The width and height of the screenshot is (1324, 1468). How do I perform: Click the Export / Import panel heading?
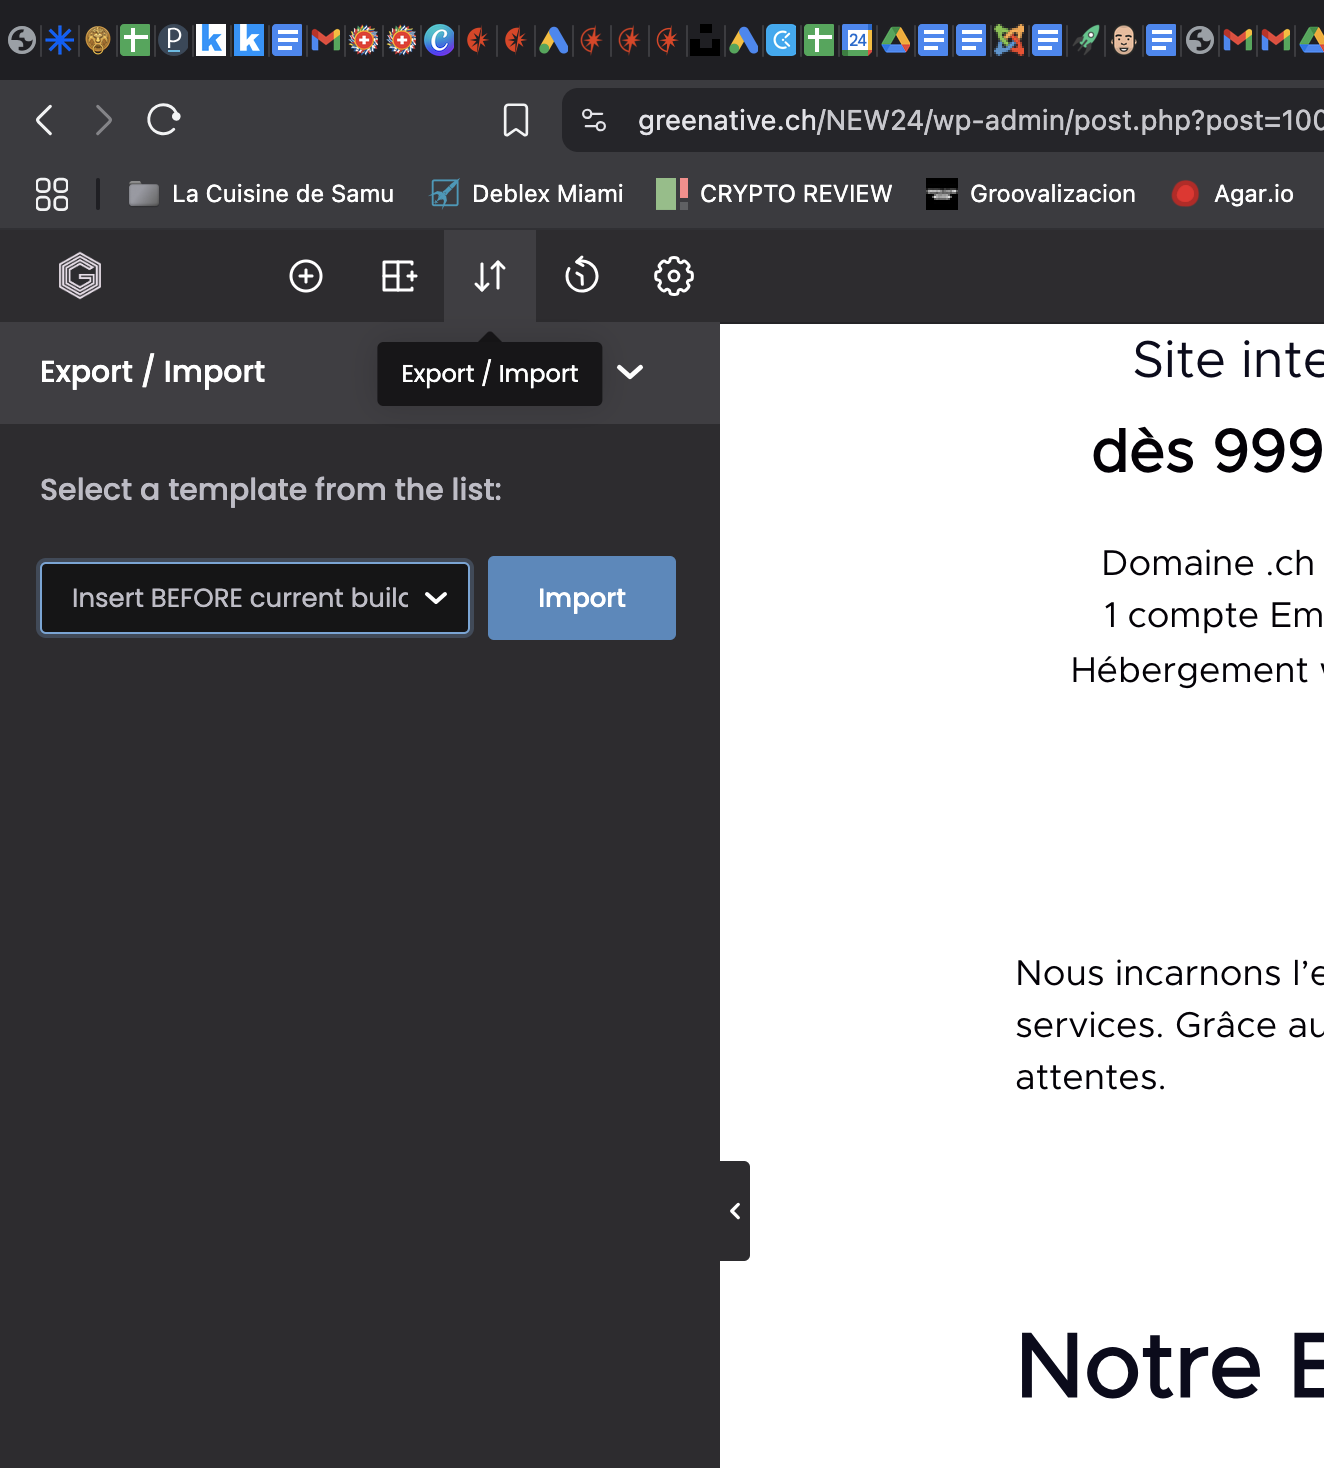tap(152, 372)
